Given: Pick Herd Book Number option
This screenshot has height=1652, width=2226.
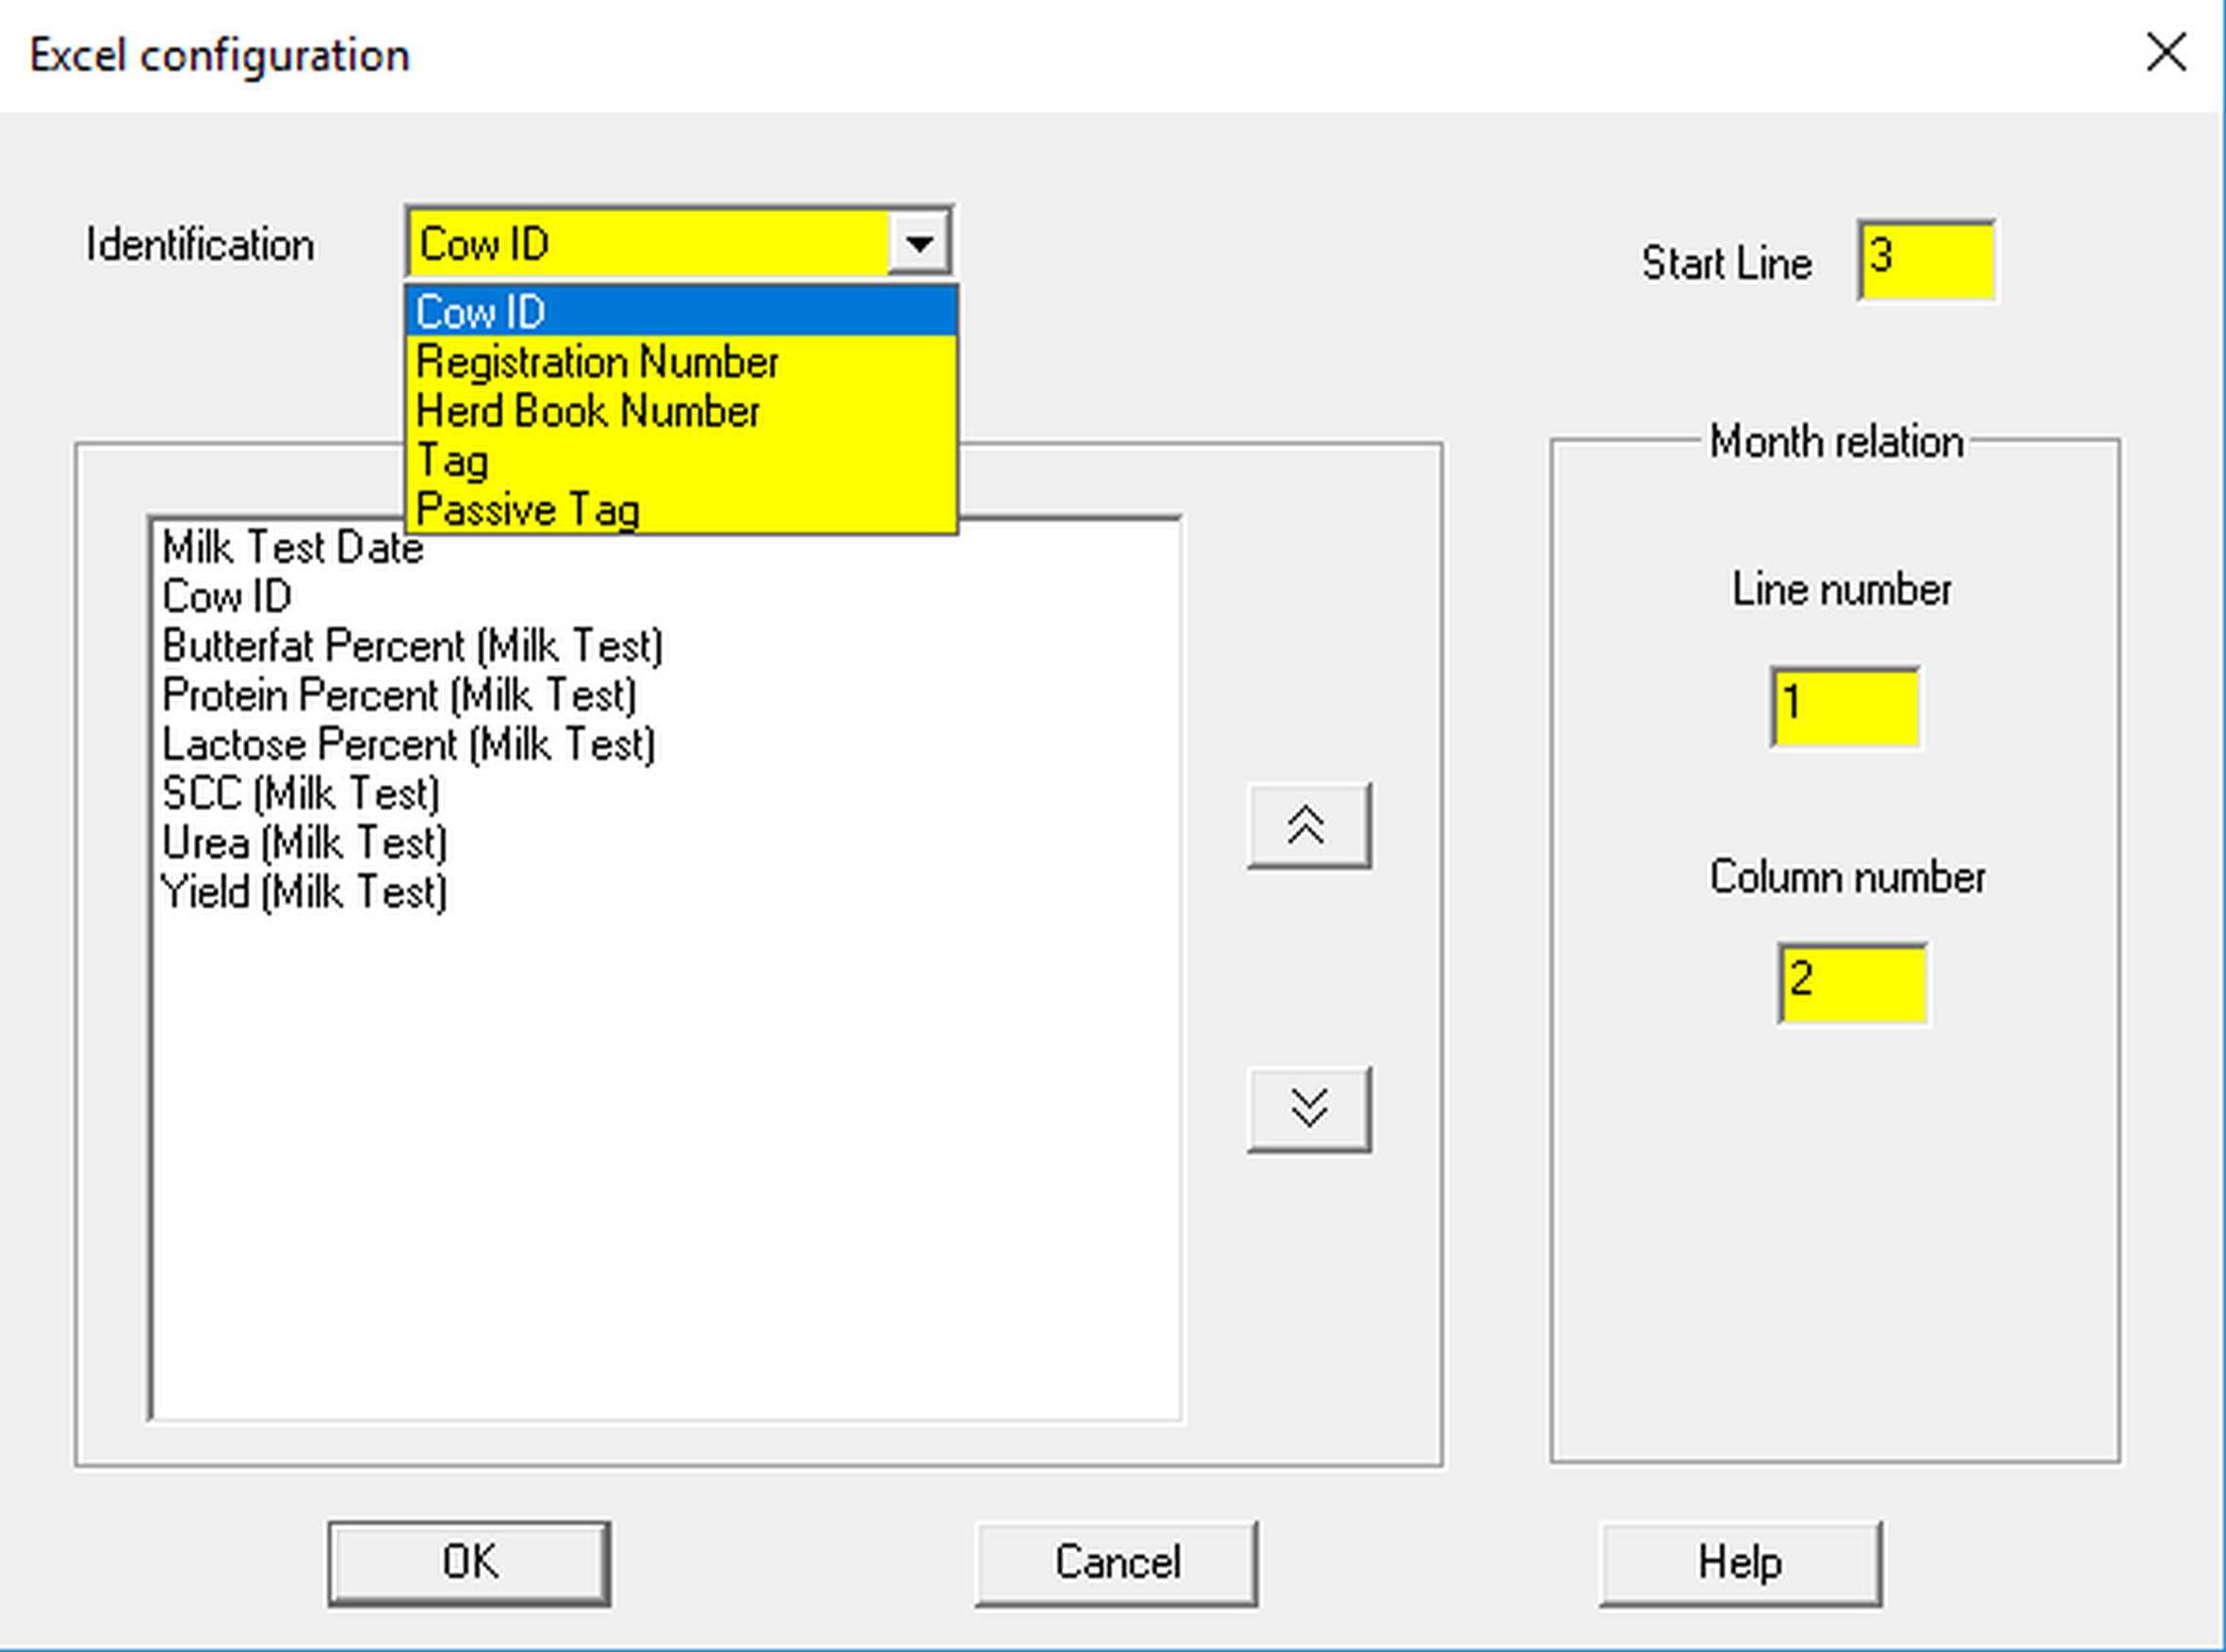Looking at the screenshot, I should [x=680, y=411].
